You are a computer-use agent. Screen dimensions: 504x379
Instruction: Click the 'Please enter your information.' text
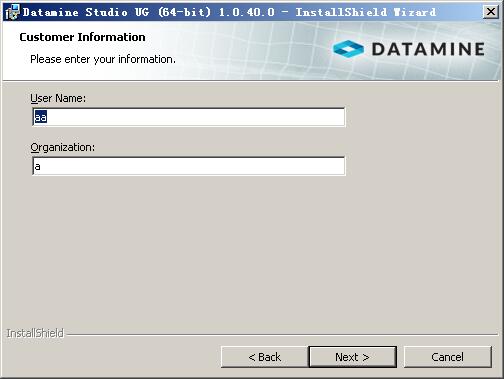pos(103,59)
